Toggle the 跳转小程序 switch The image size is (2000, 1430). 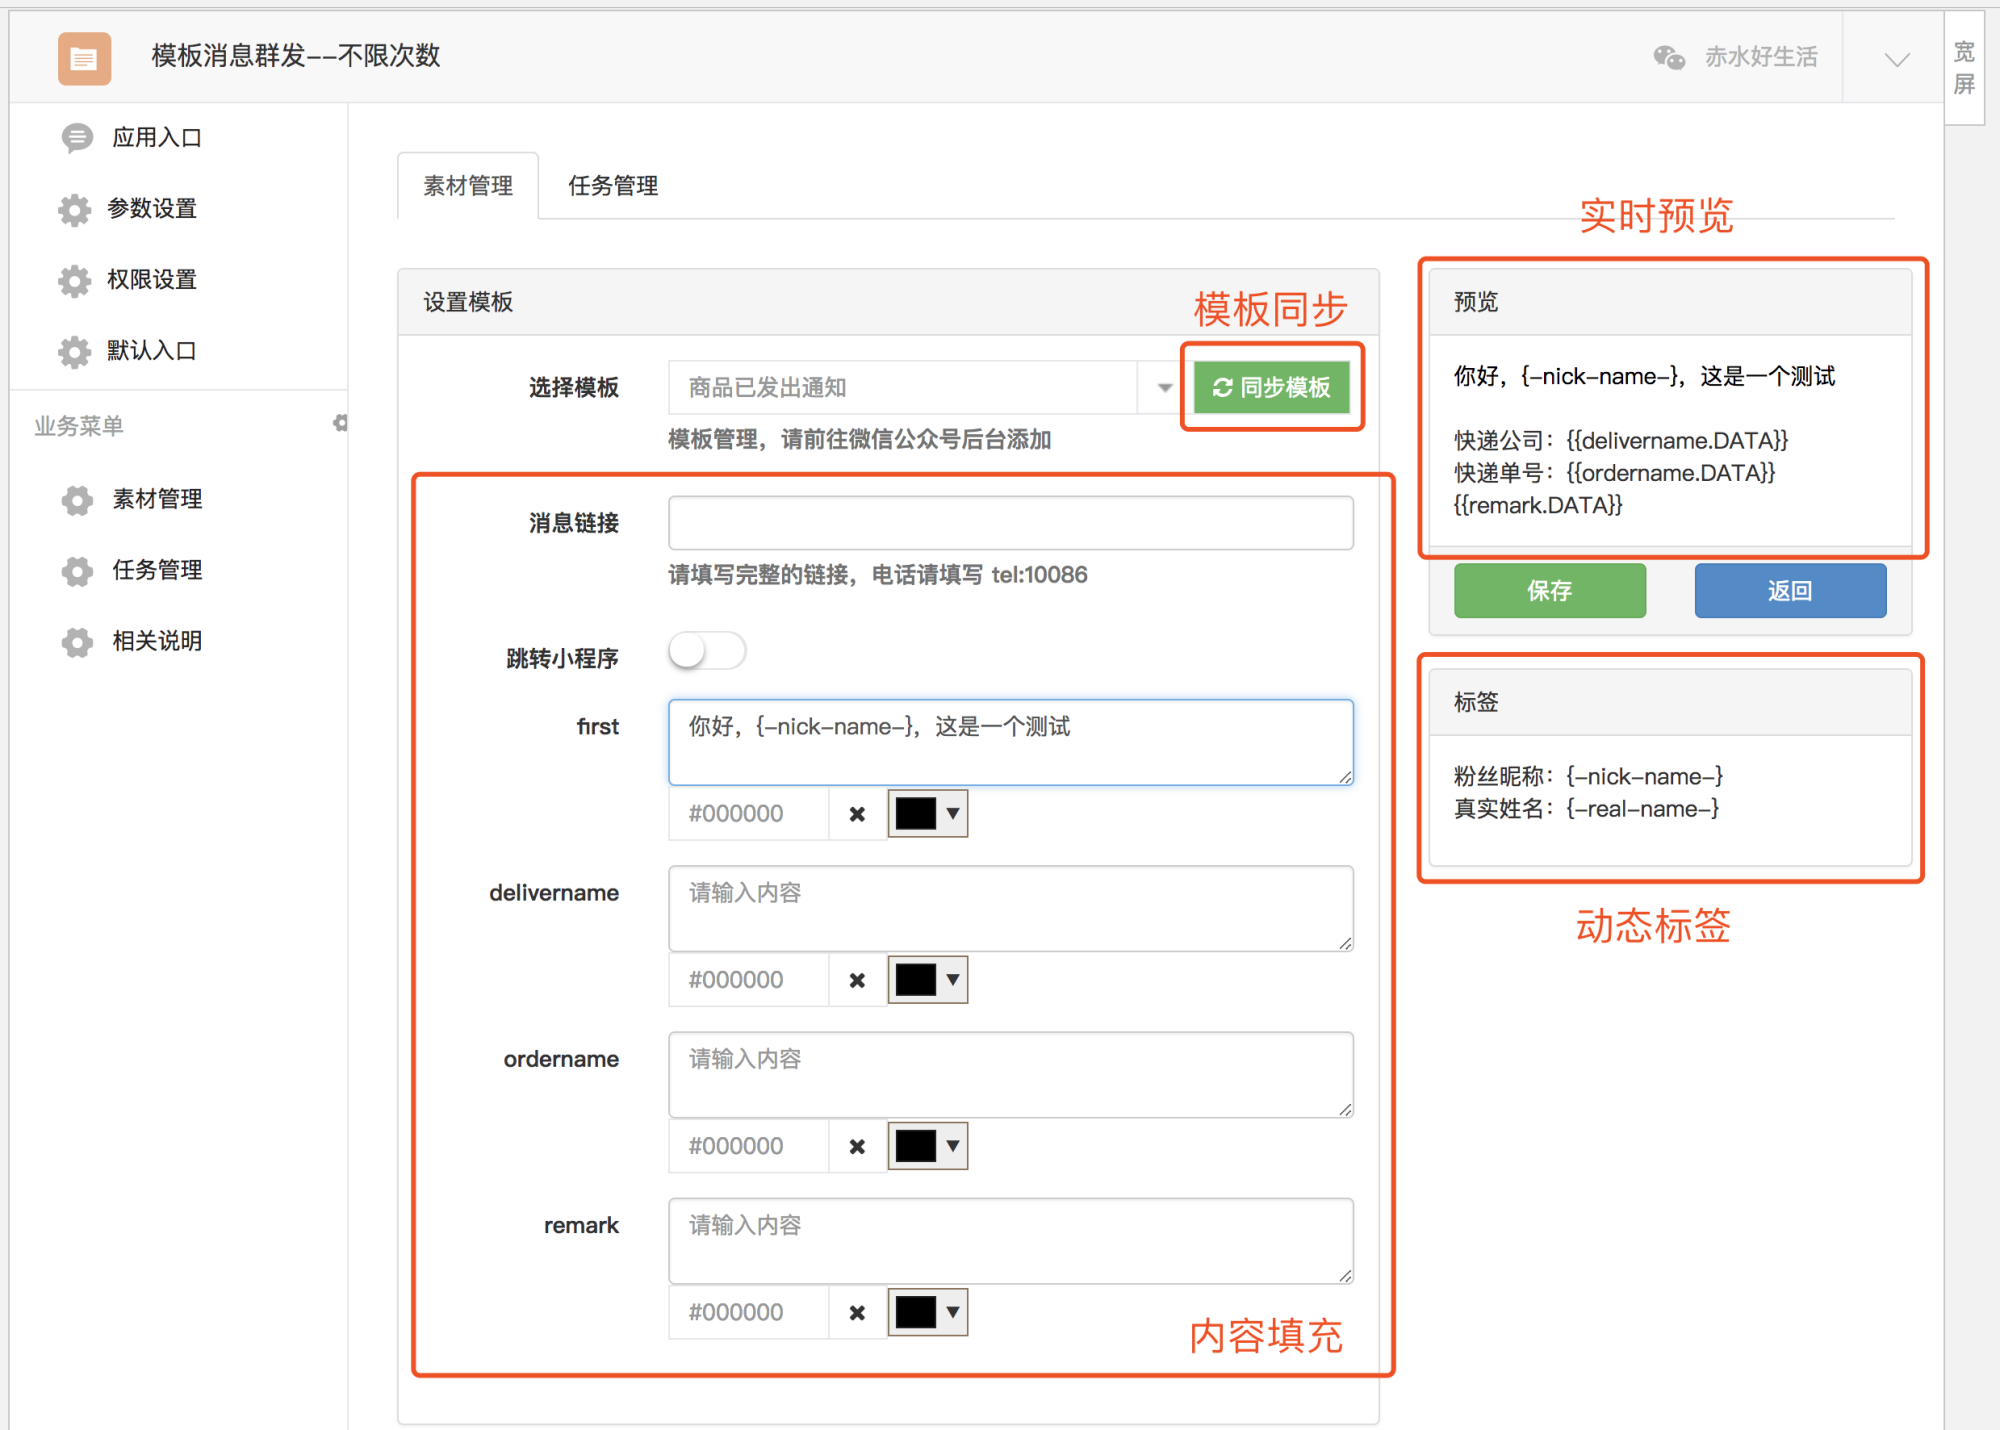click(x=707, y=652)
